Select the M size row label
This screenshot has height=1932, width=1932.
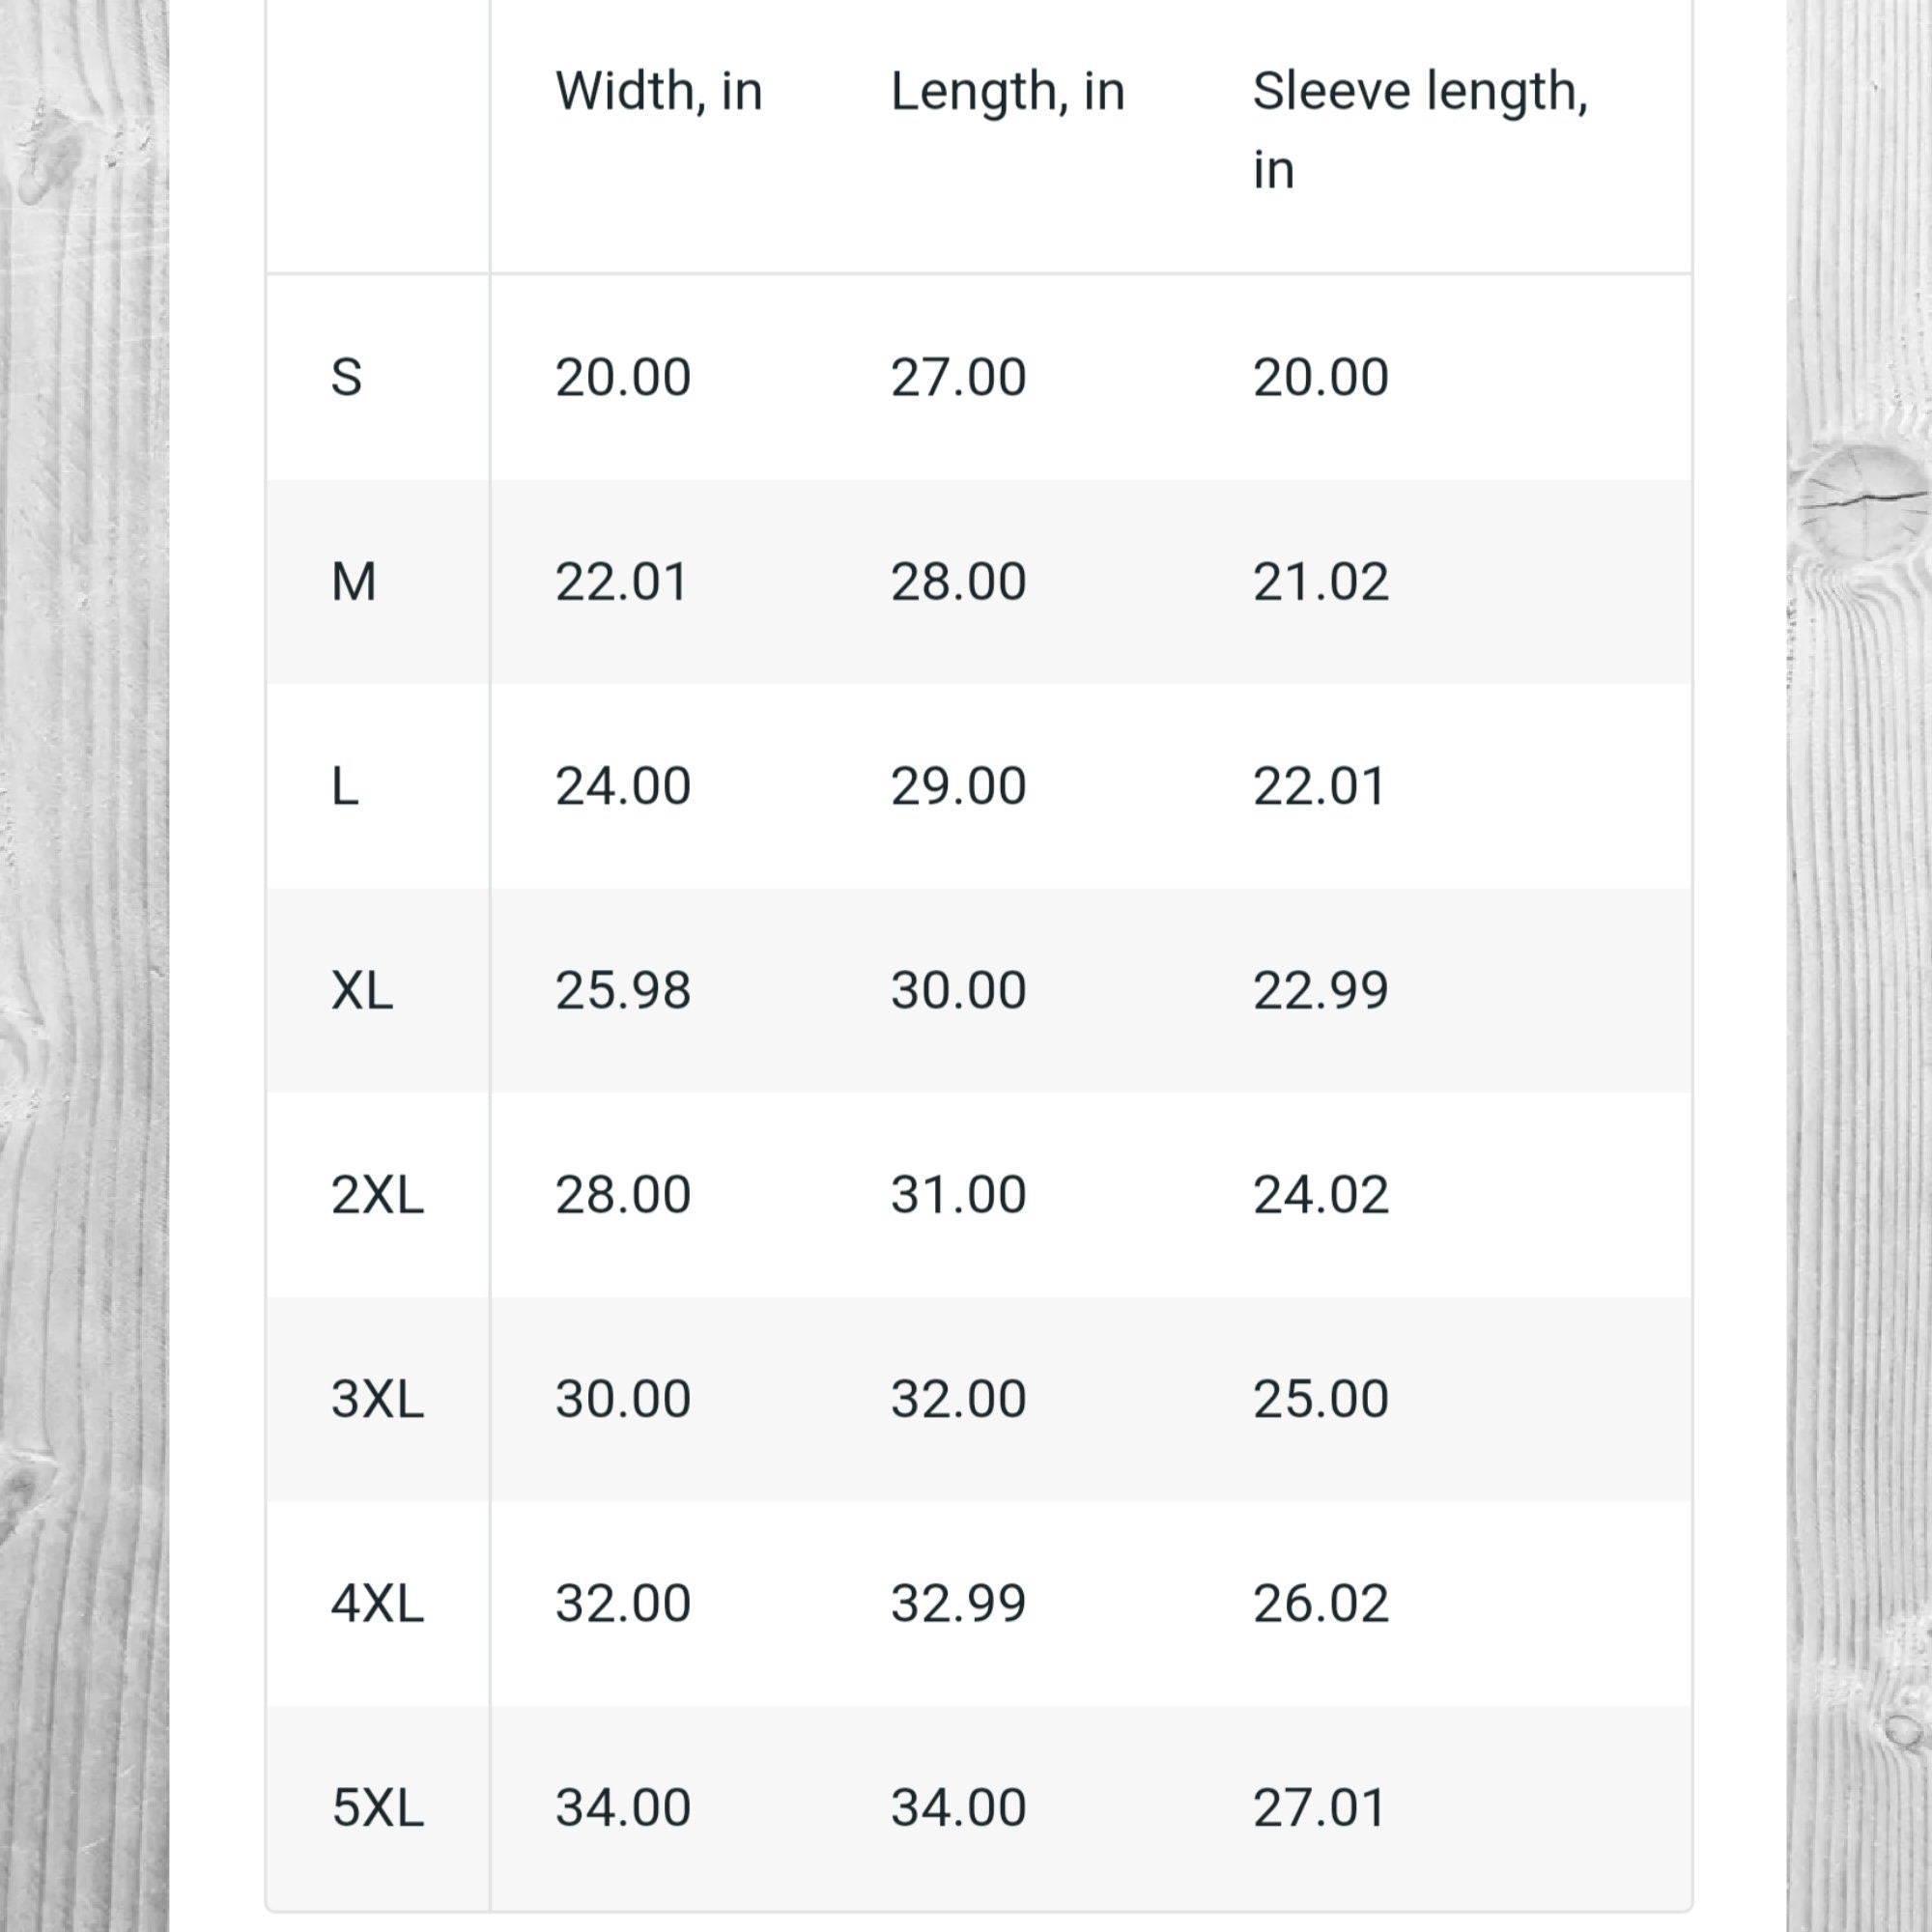coord(354,582)
